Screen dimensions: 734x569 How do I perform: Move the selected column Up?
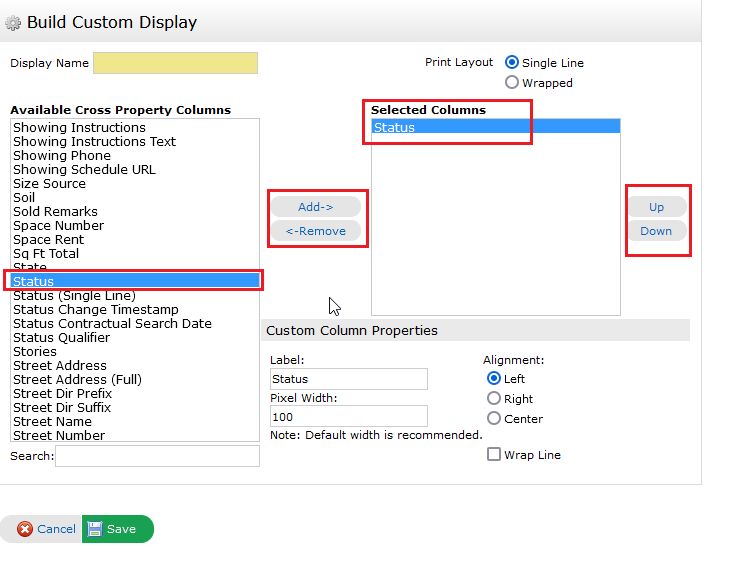656,207
